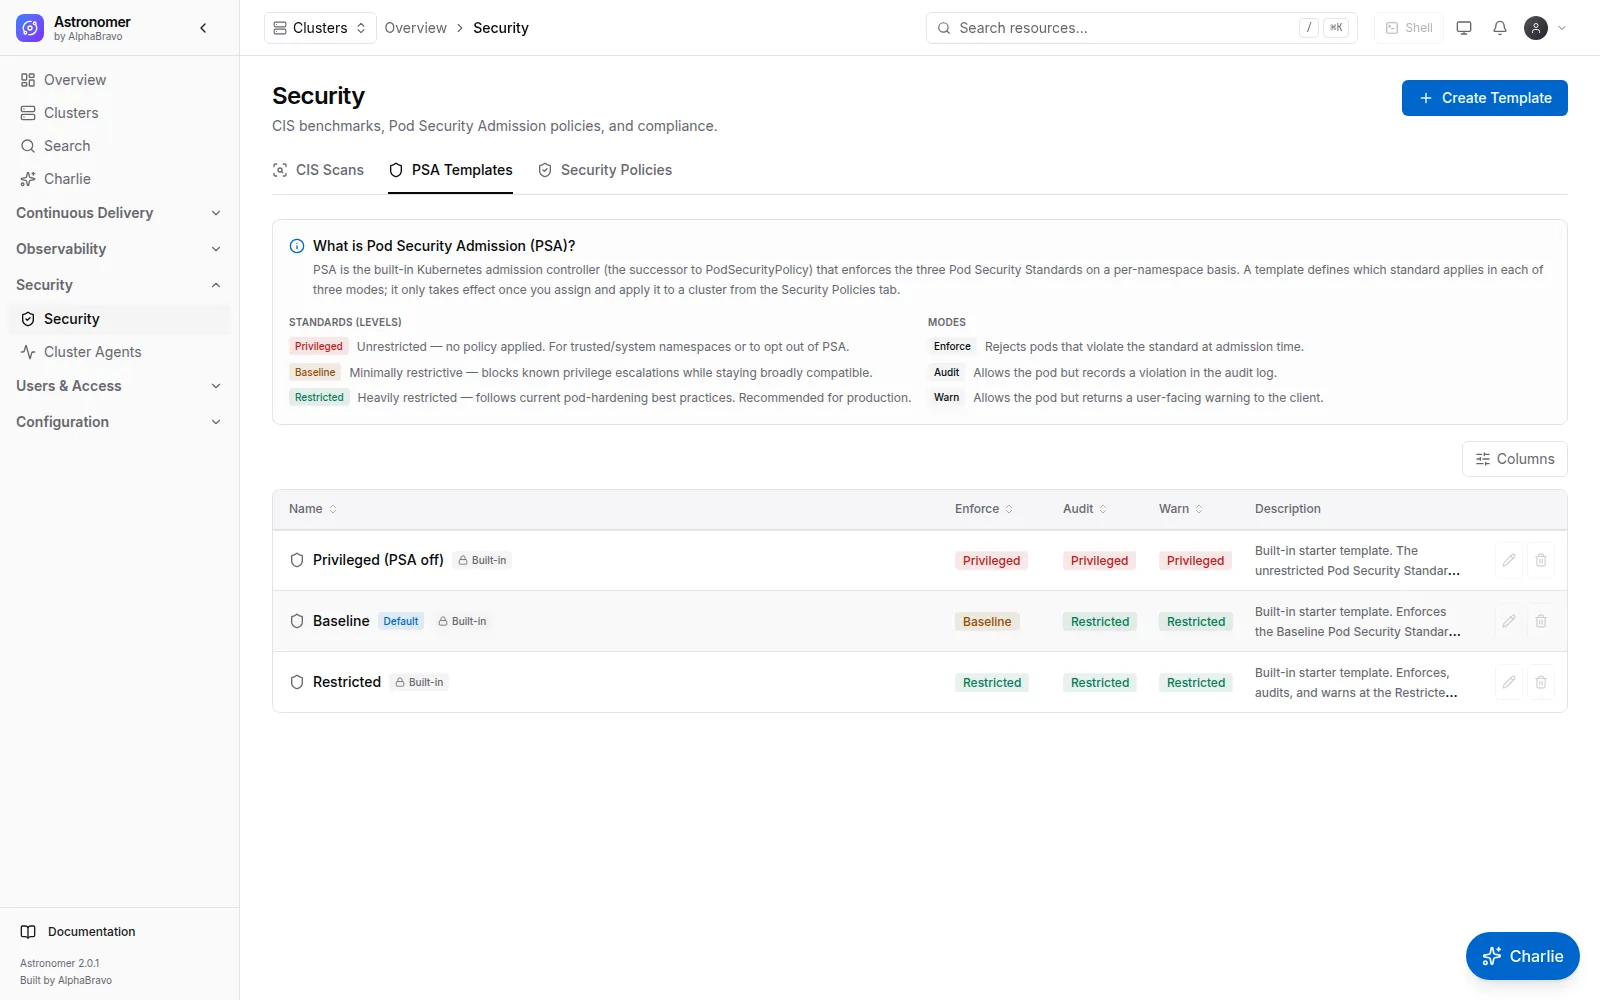Click the Overview breadcrumb link
1600x1000 pixels.
click(415, 28)
